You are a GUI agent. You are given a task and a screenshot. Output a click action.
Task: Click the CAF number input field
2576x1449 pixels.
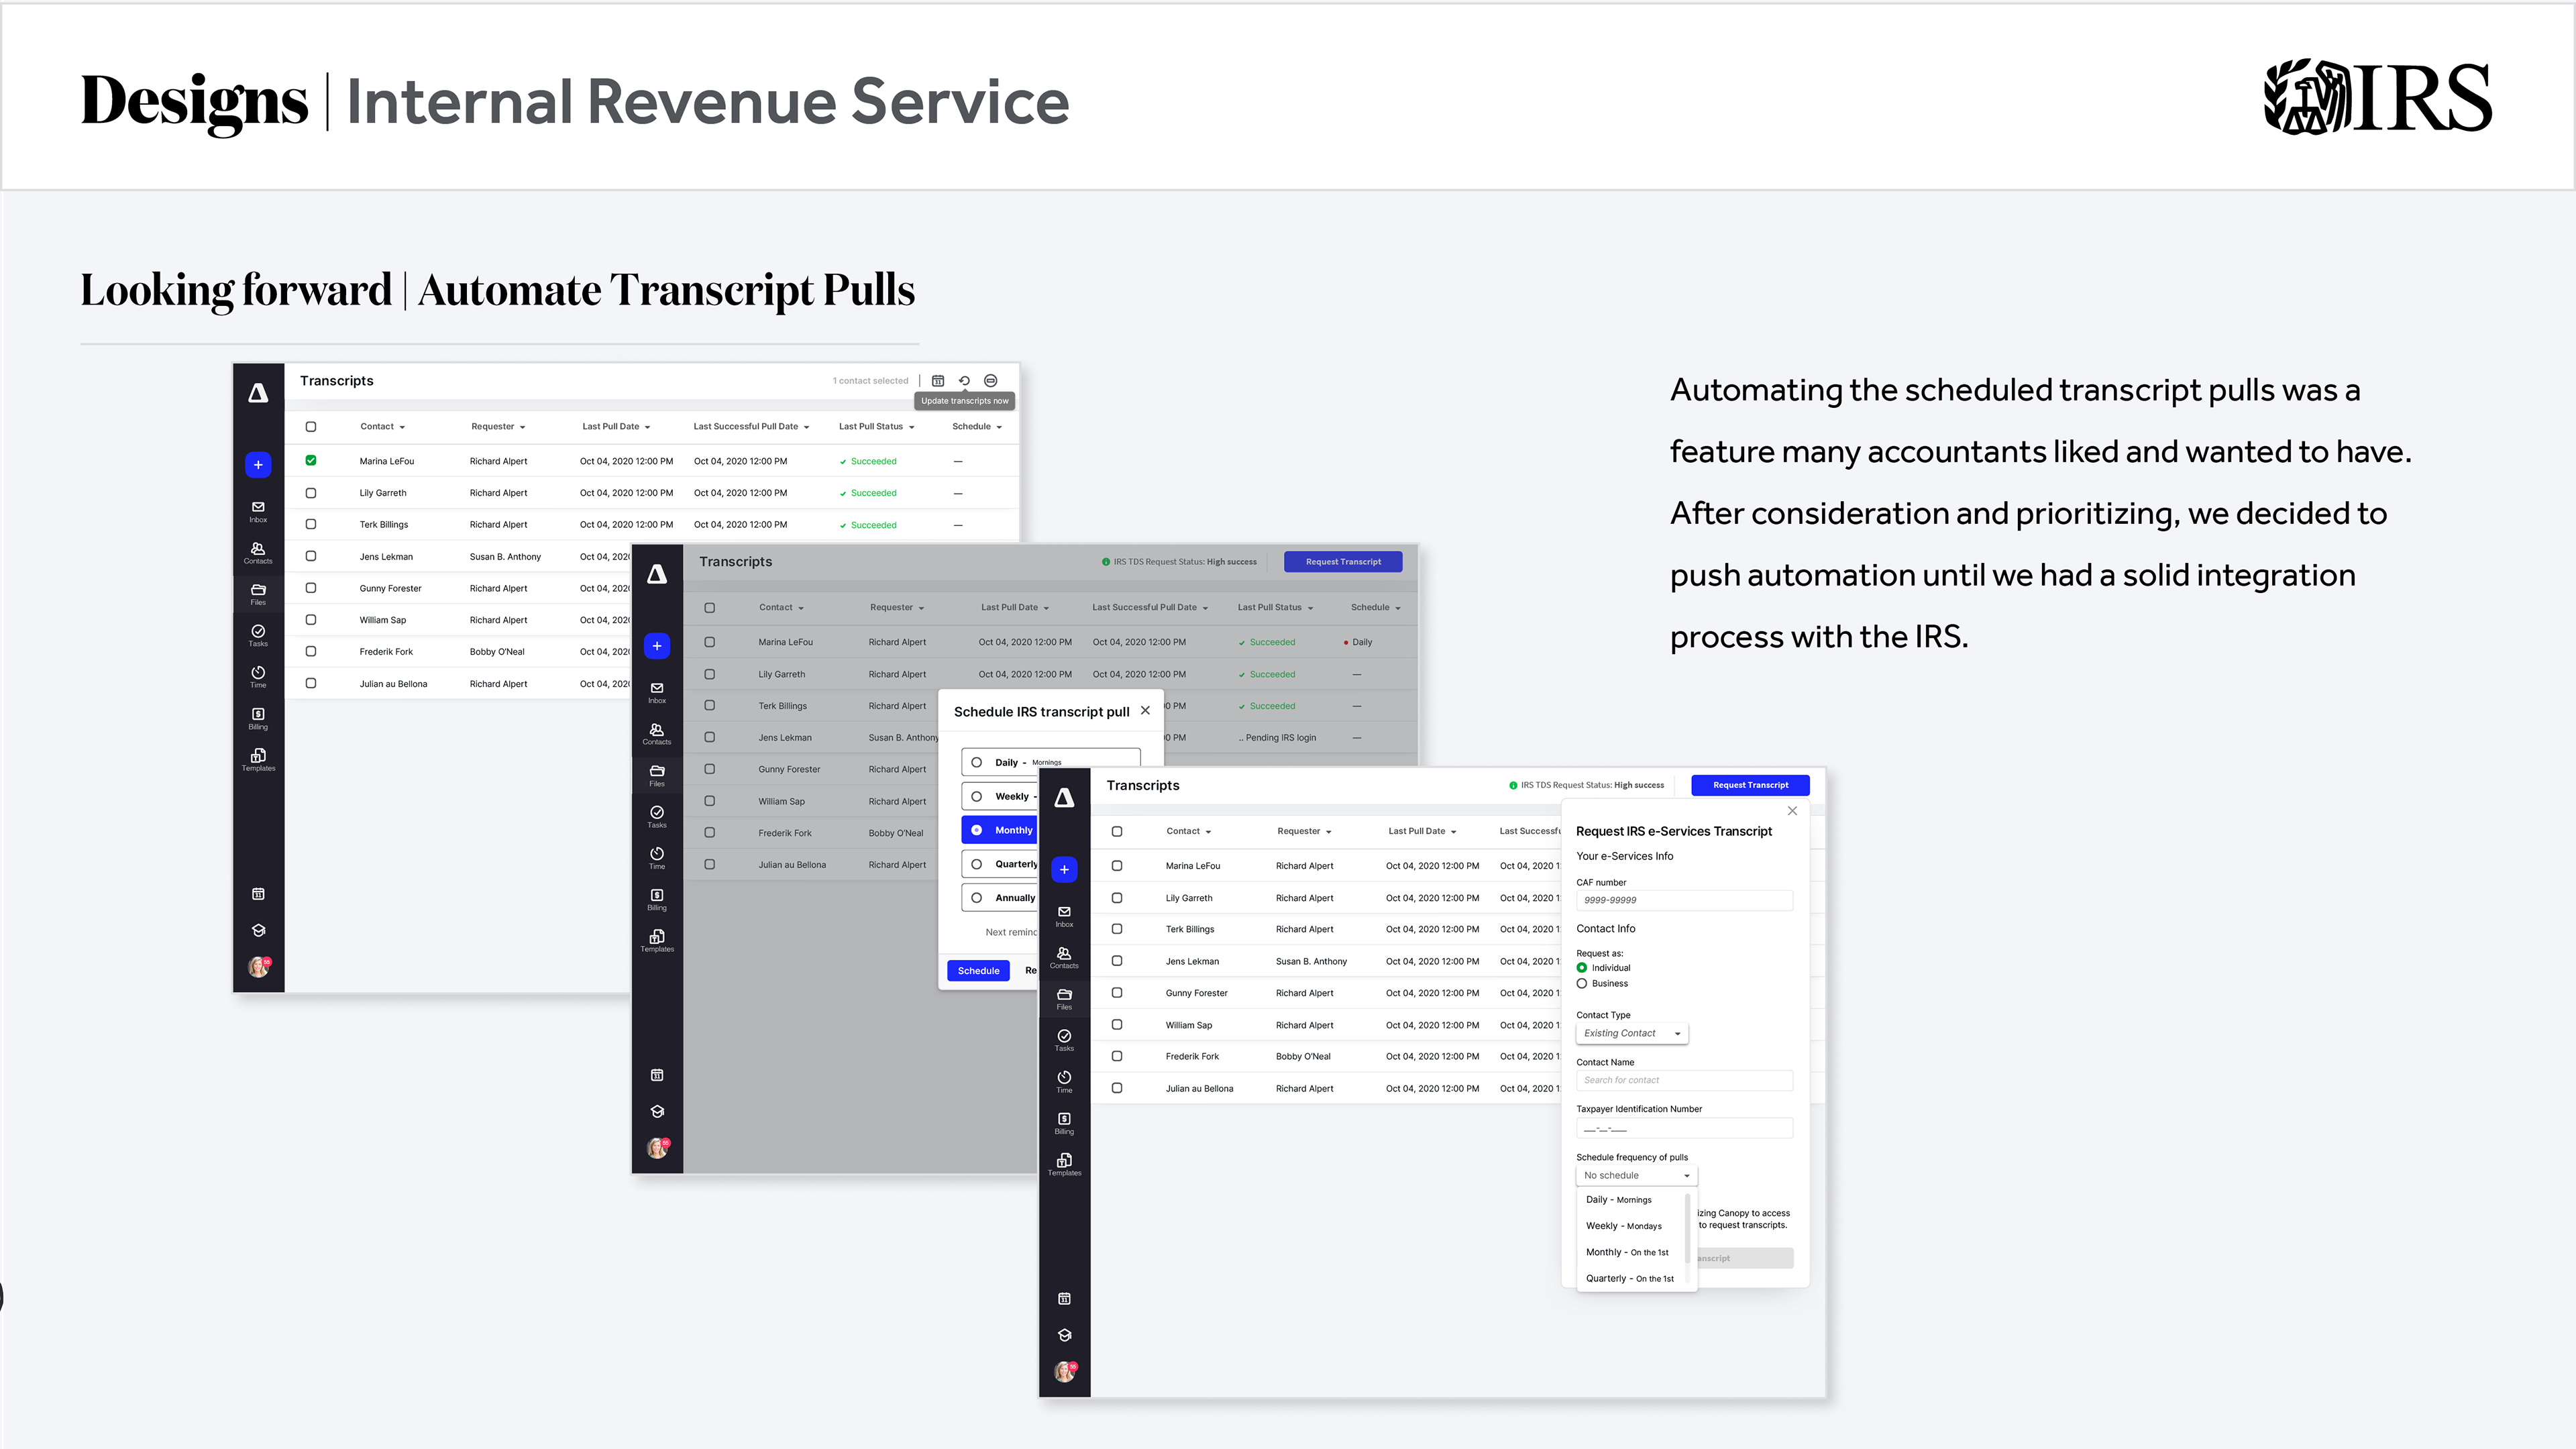pyautogui.click(x=1684, y=900)
